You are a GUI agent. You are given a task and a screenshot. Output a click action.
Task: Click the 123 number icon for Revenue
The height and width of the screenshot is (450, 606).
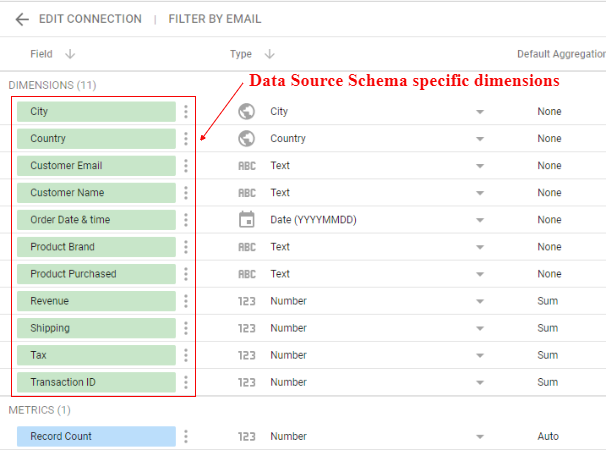coord(247,301)
